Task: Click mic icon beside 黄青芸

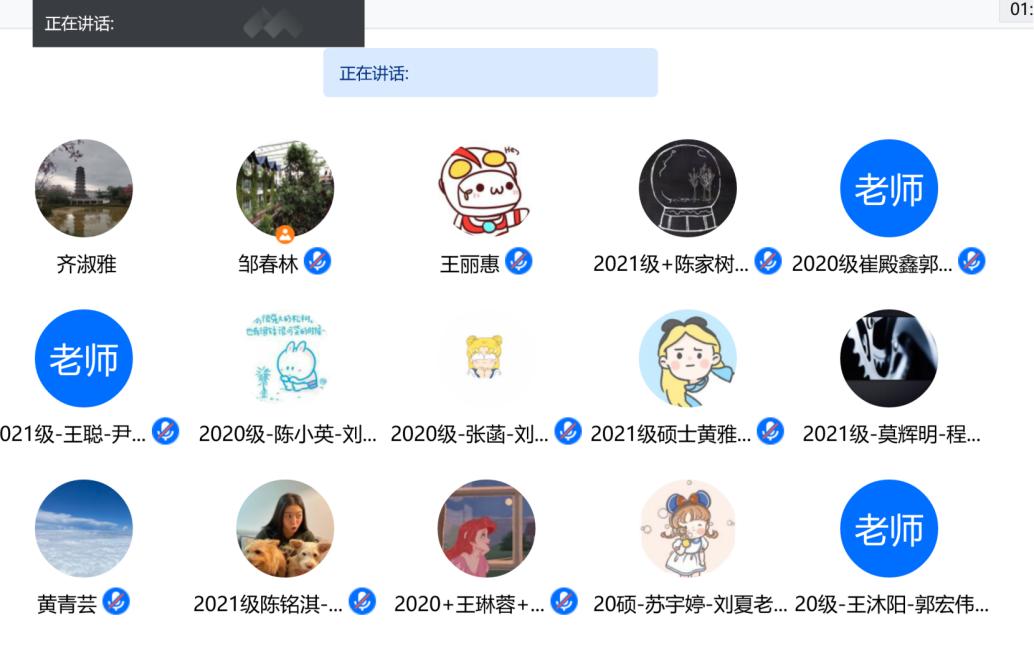Action: point(116,602)
